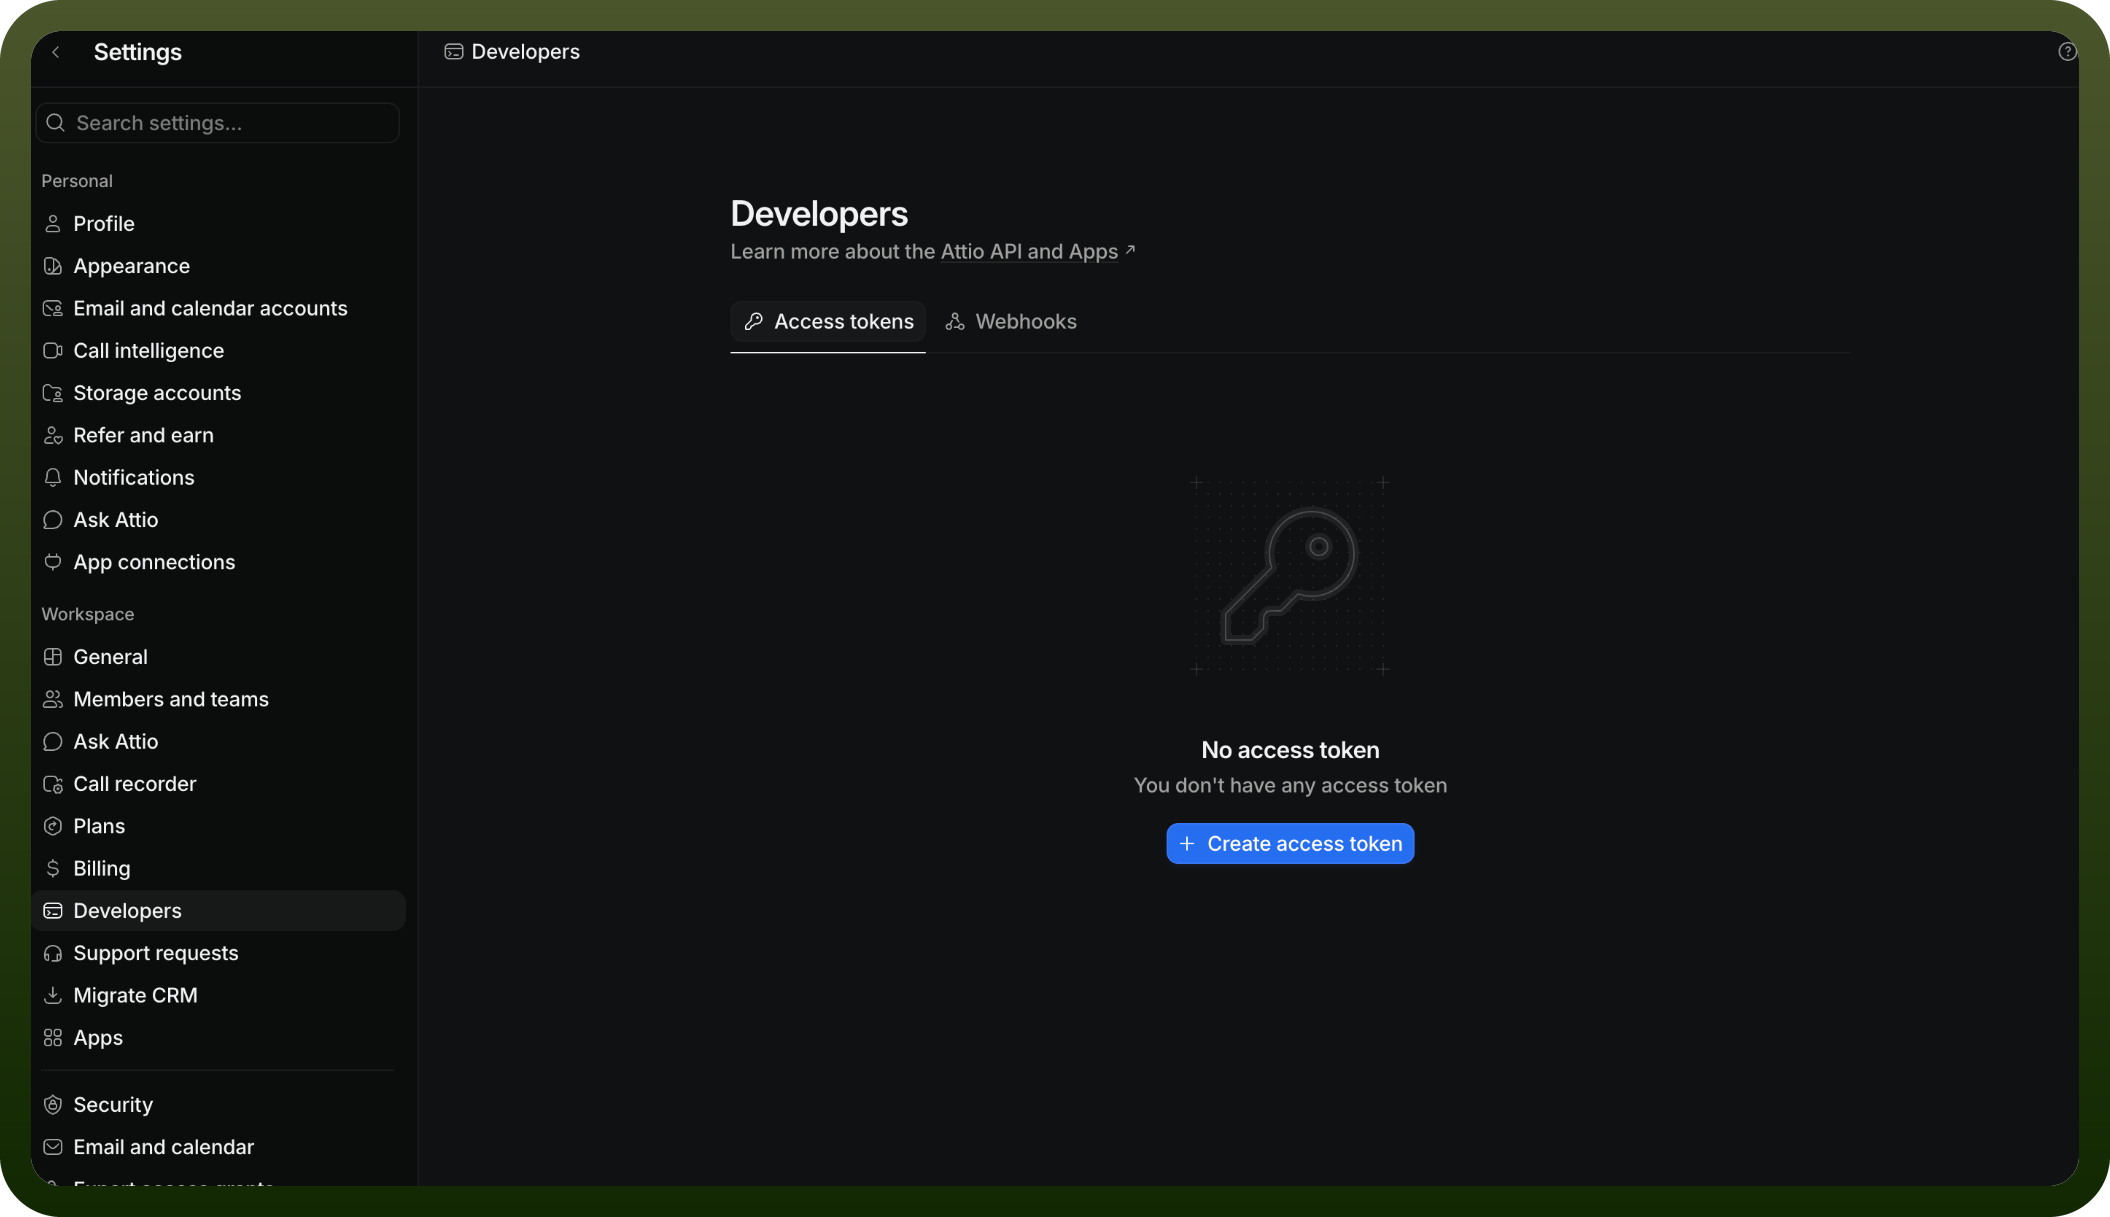The height and width of the screenshot is (1217, 2110).
Task: Open workspace Email and calendar settings
Action: coord(218,1147)
